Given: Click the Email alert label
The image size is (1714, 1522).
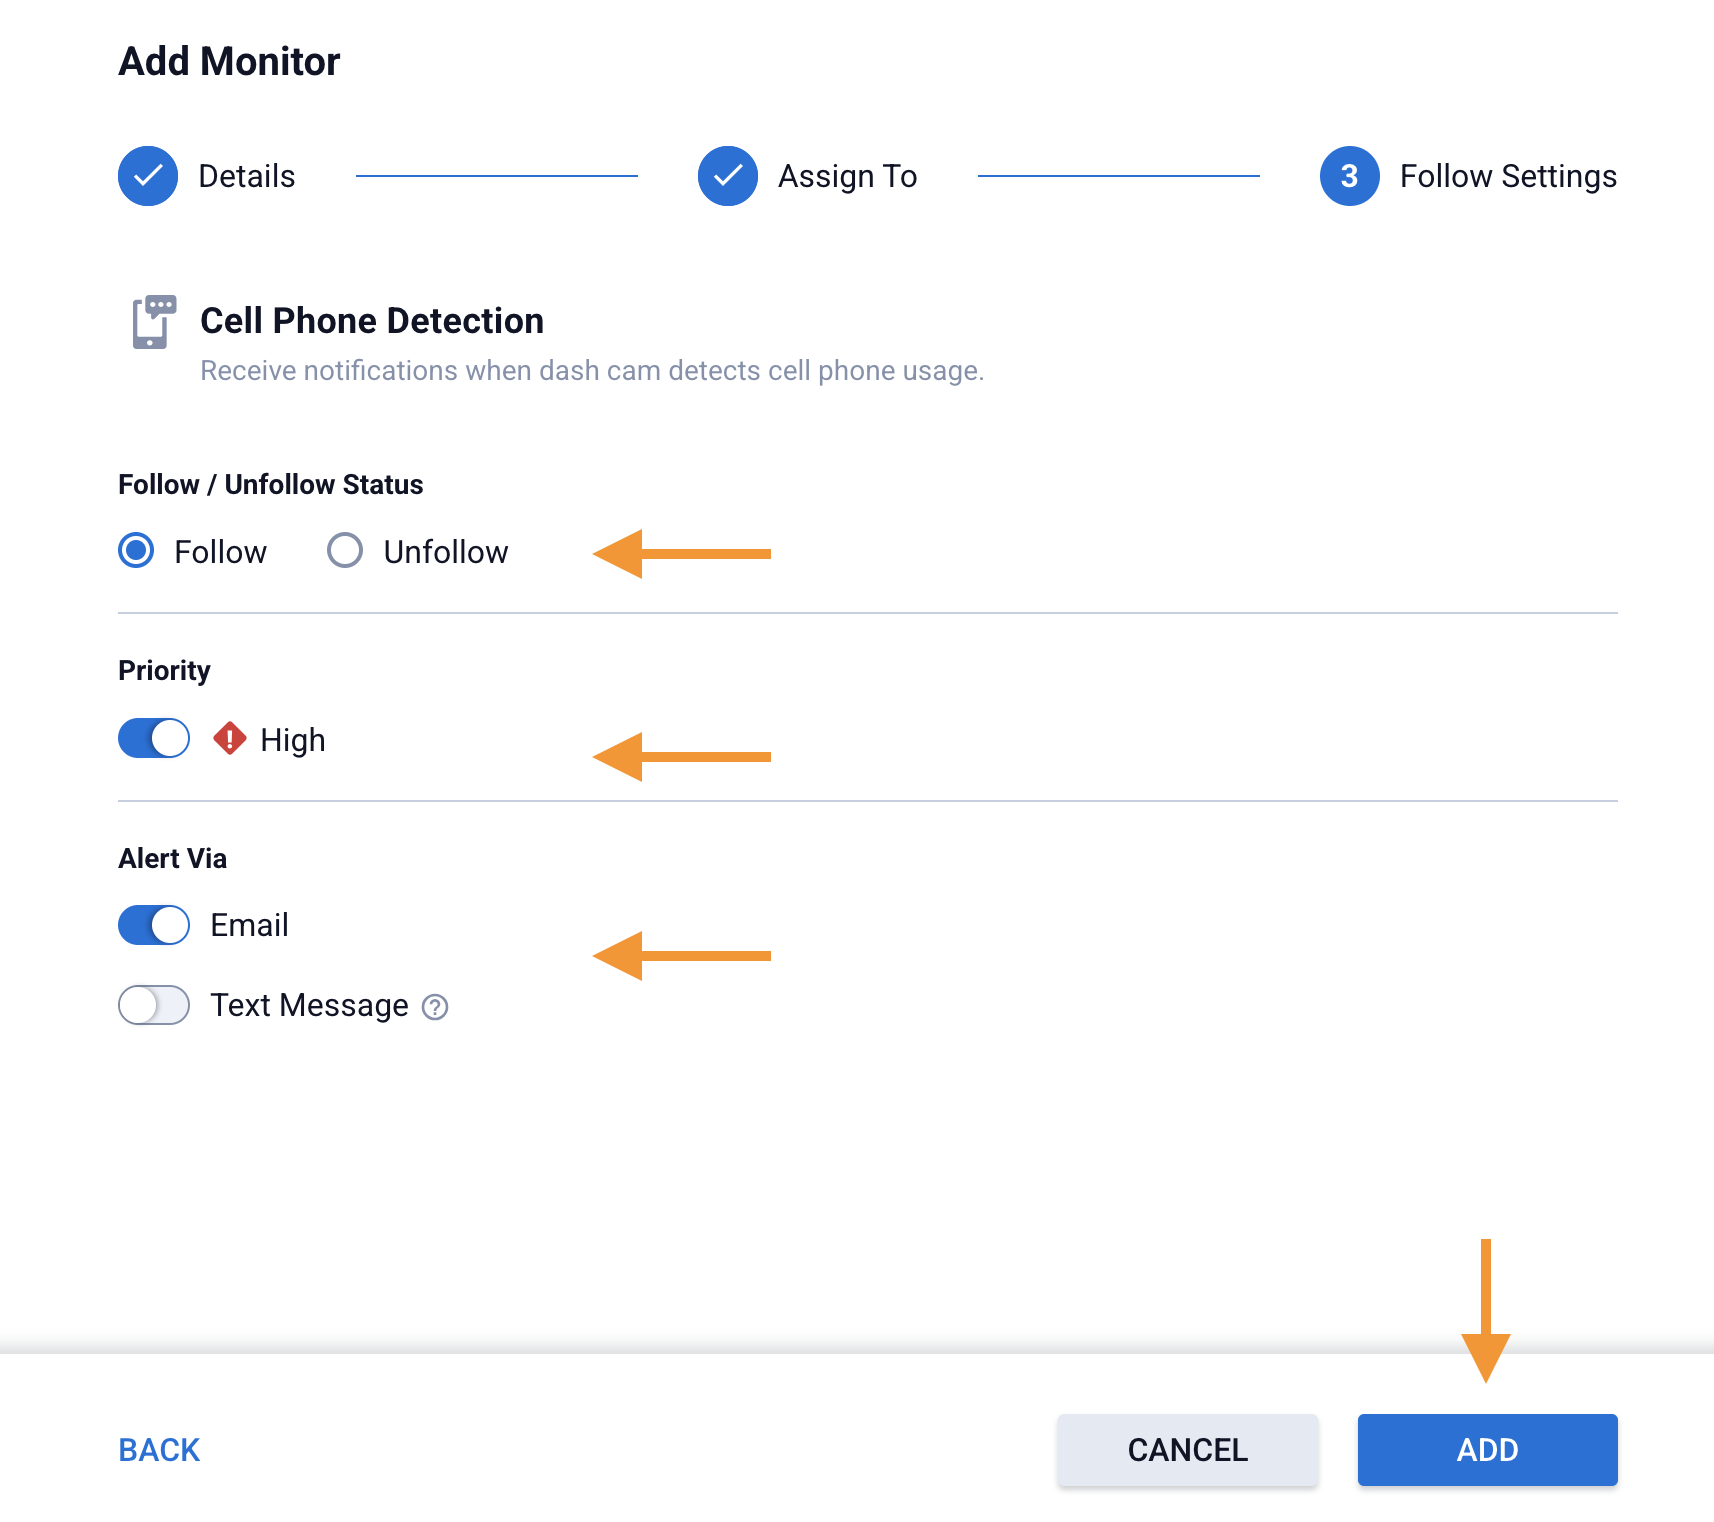Looking at the screenshot, I should (249, 925).
